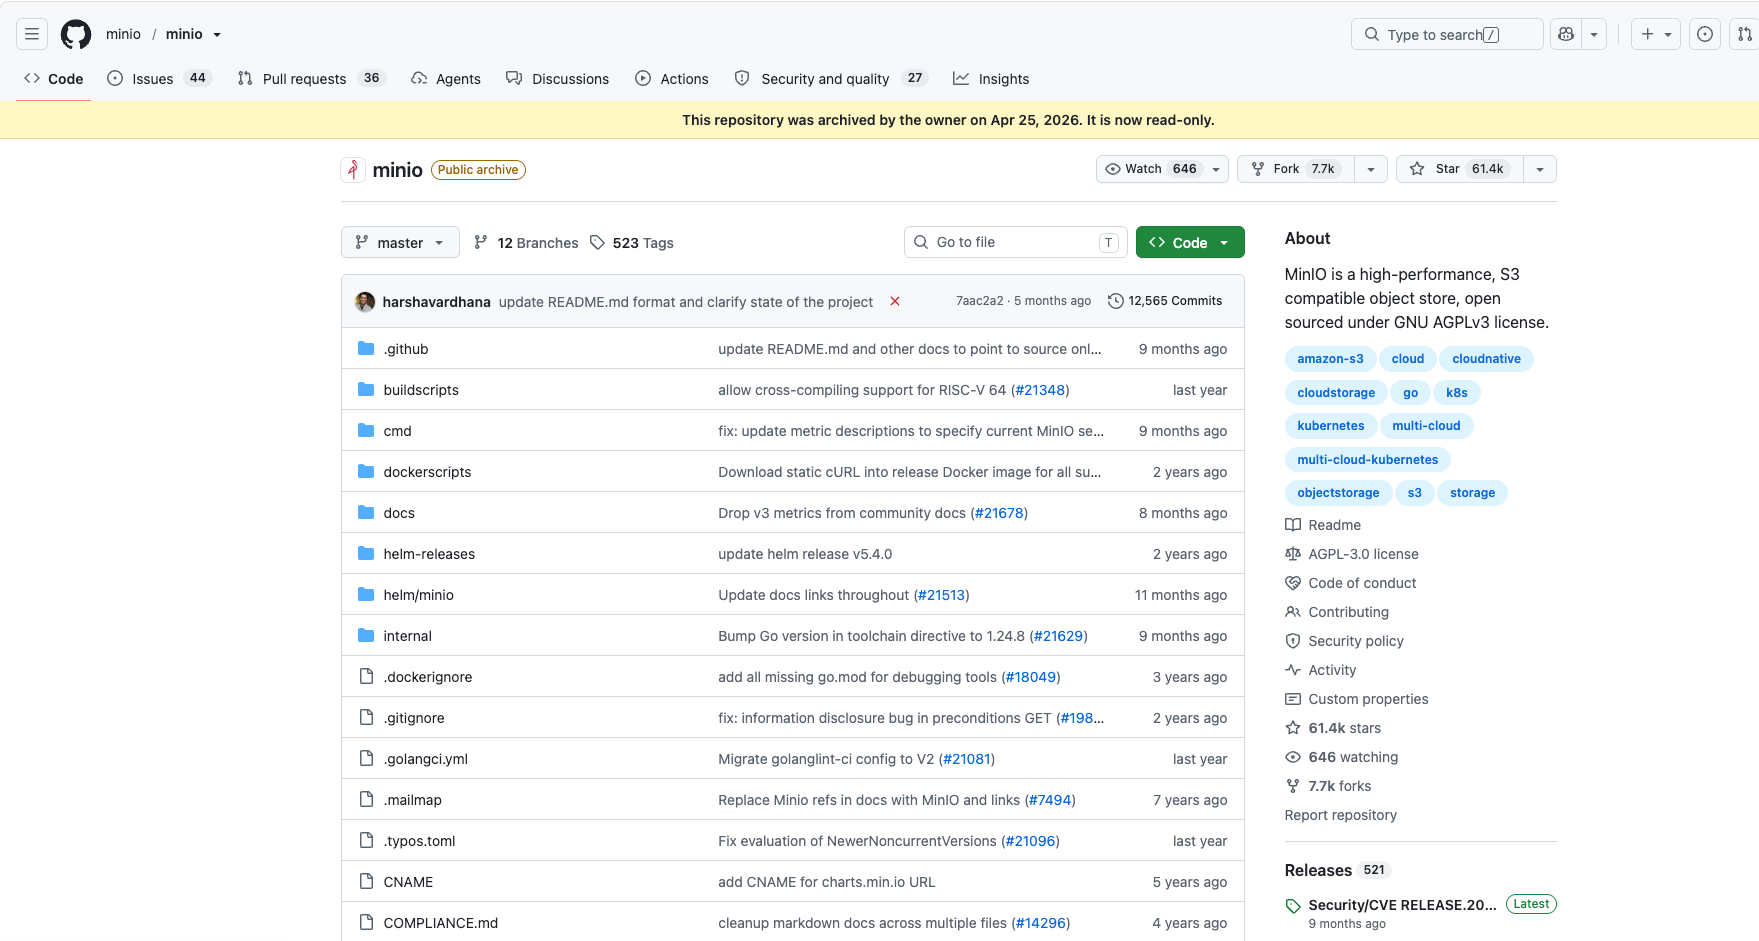Screen dimensions: 1759x941
Task: Click the Contributing people icon
Action: (1293, 612)
